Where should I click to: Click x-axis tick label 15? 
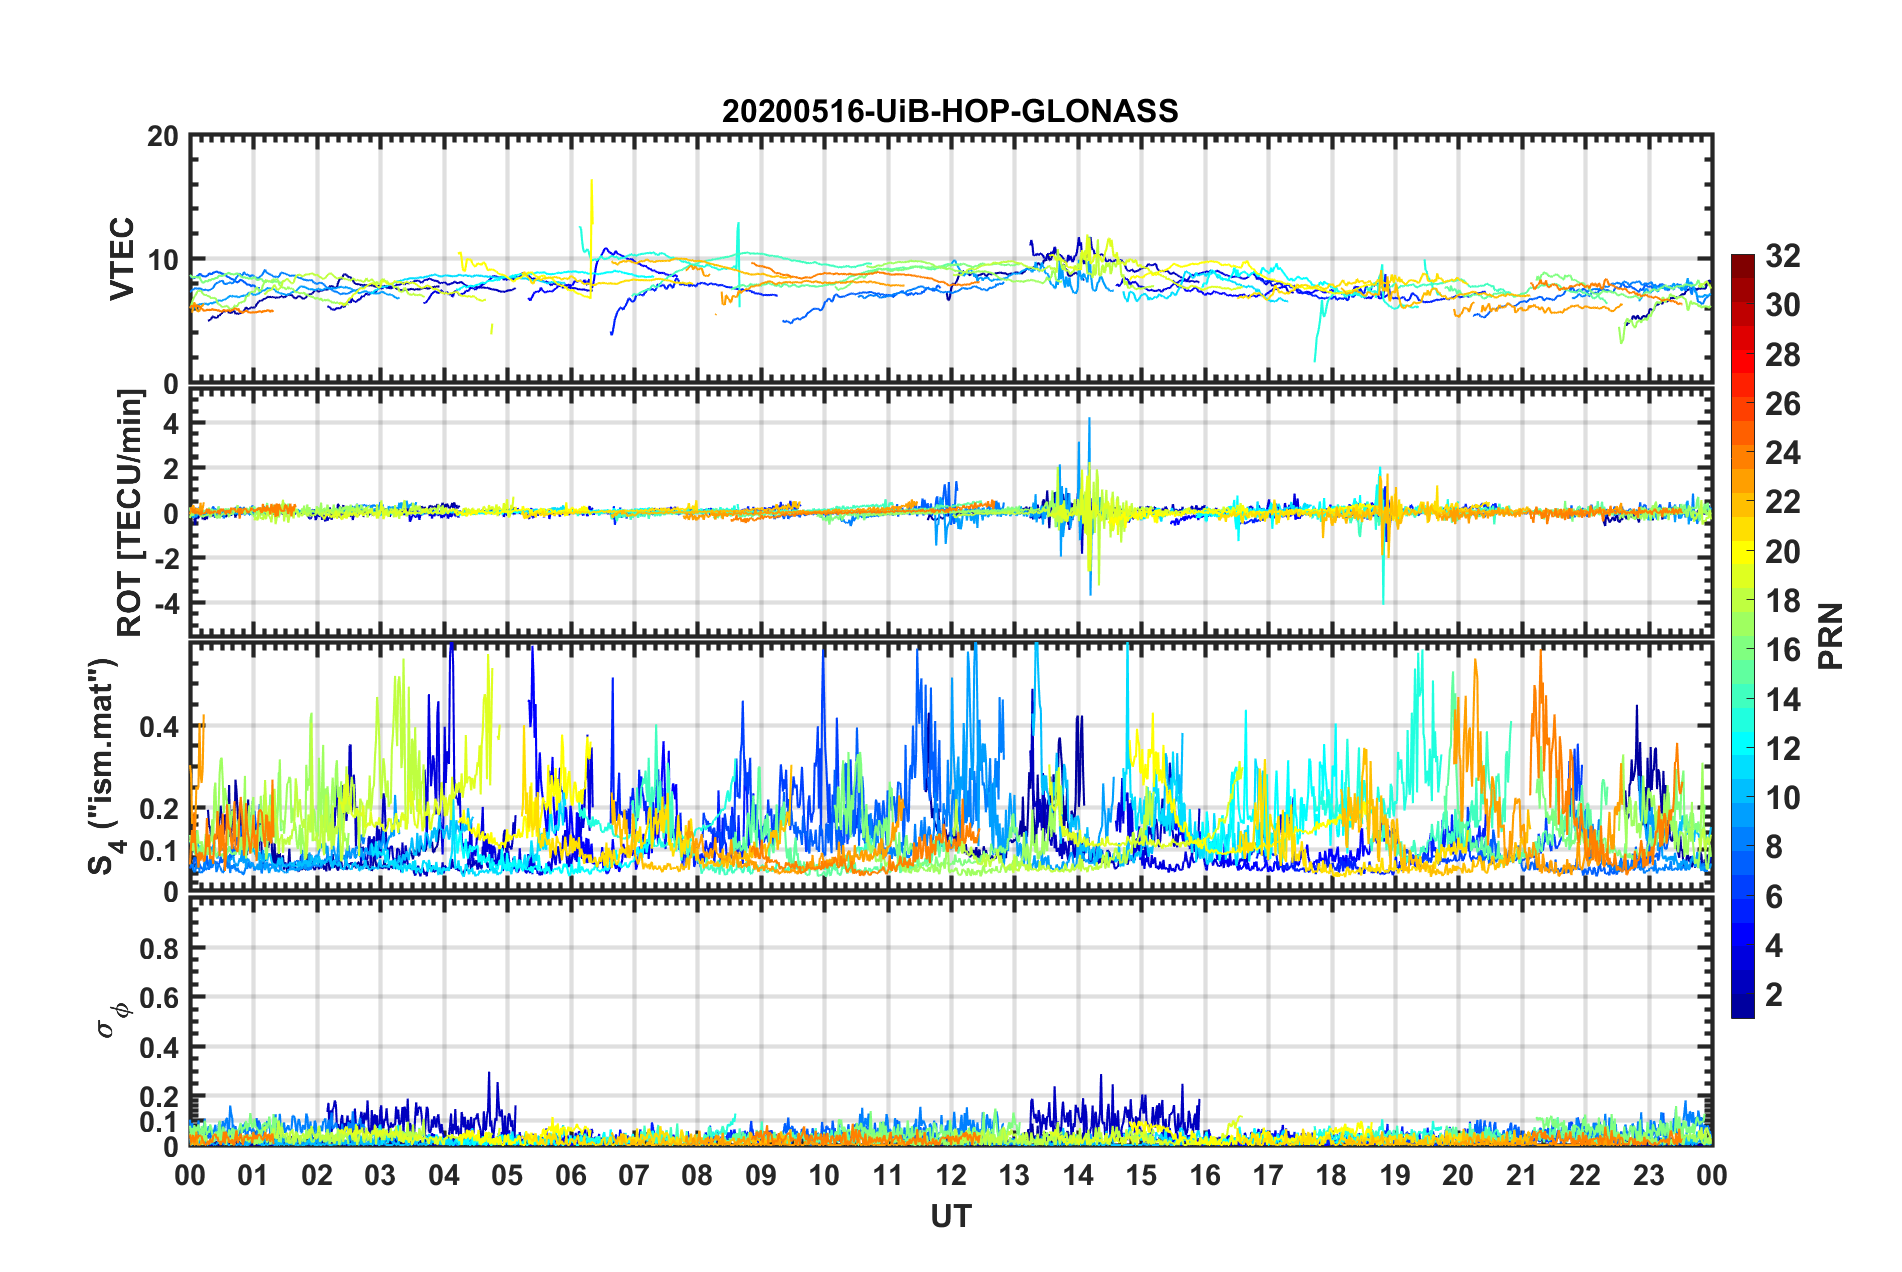pos(1141,1175)
